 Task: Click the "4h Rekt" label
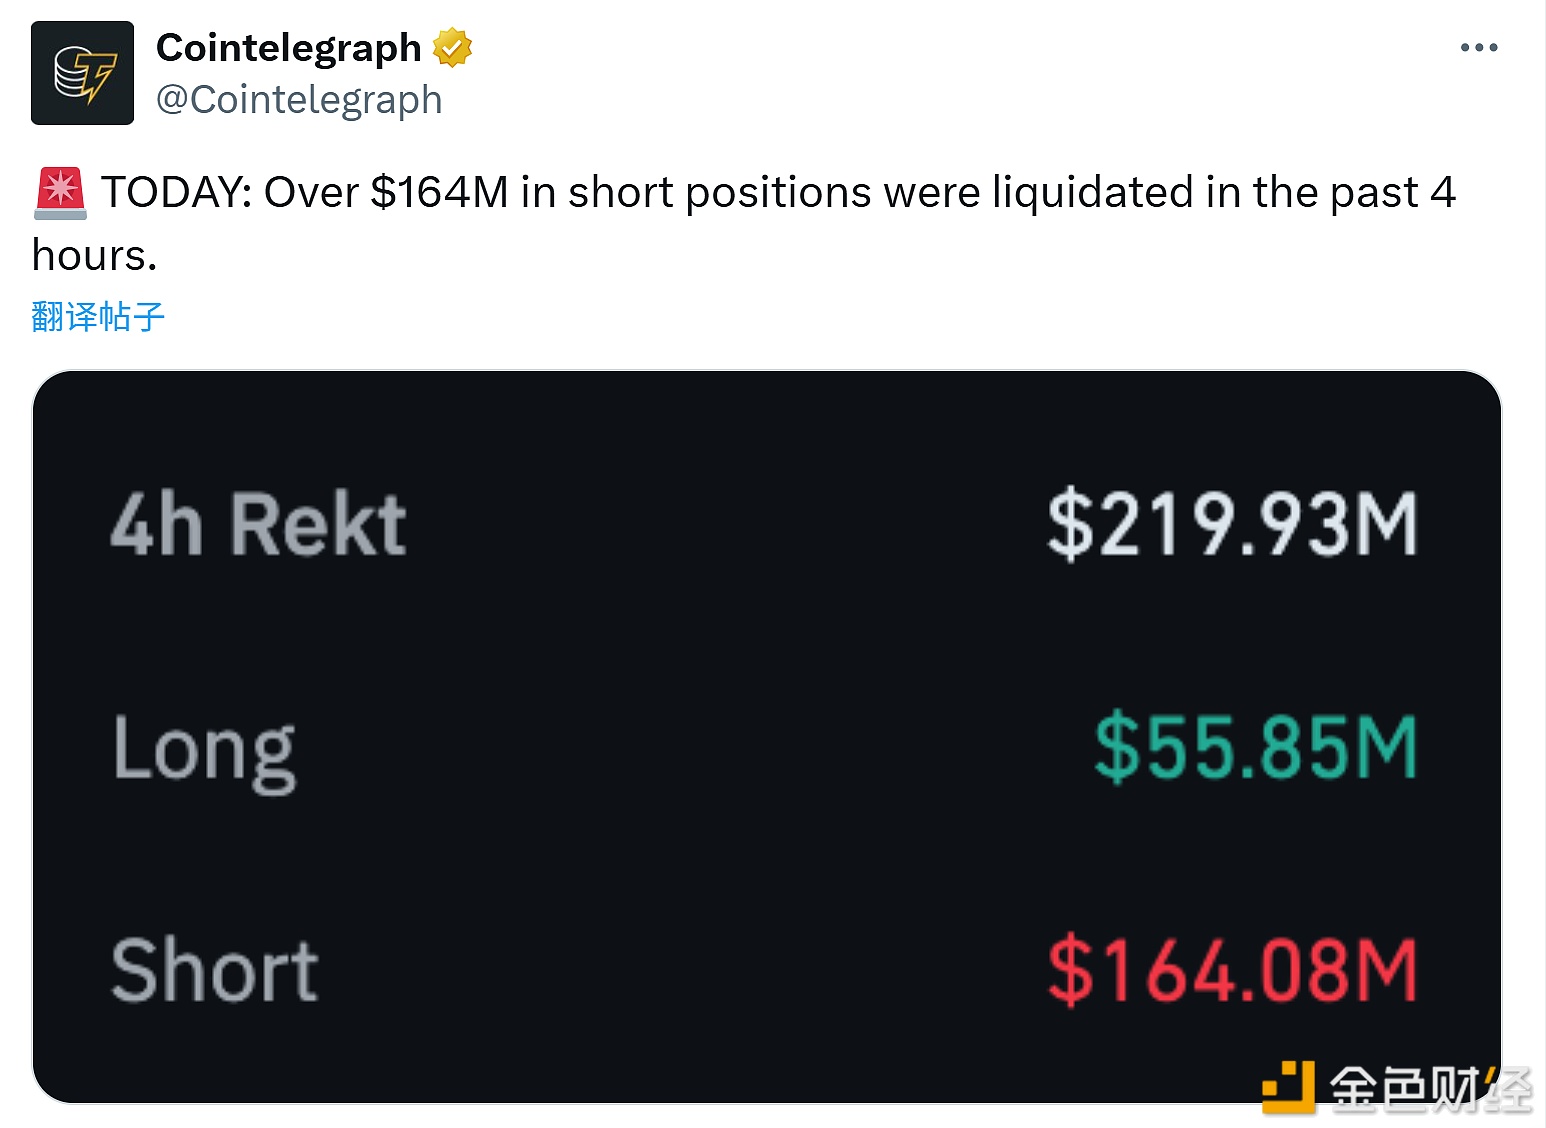click(x=258, y=524)
